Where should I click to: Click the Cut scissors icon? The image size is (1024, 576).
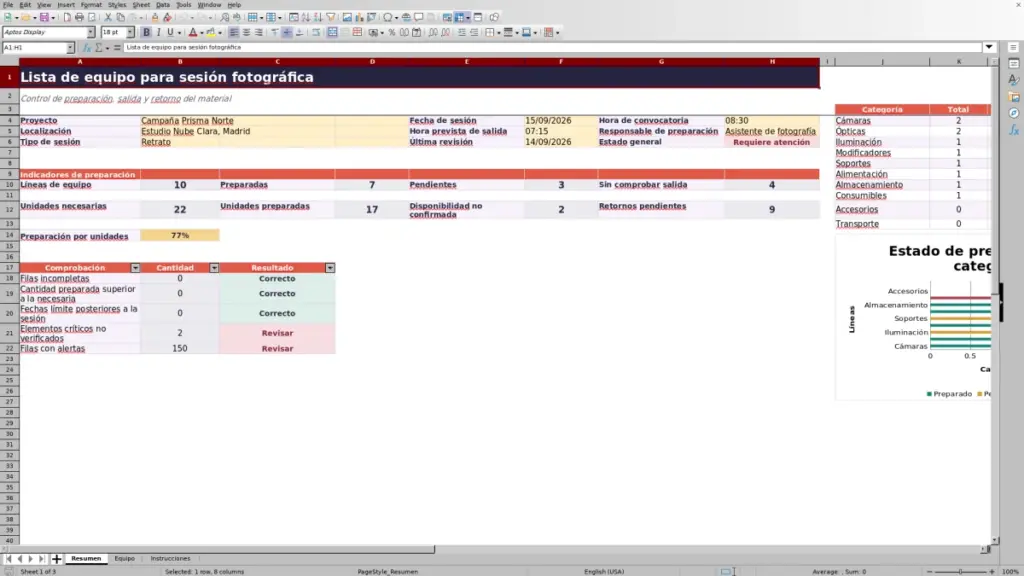point(108,18)
